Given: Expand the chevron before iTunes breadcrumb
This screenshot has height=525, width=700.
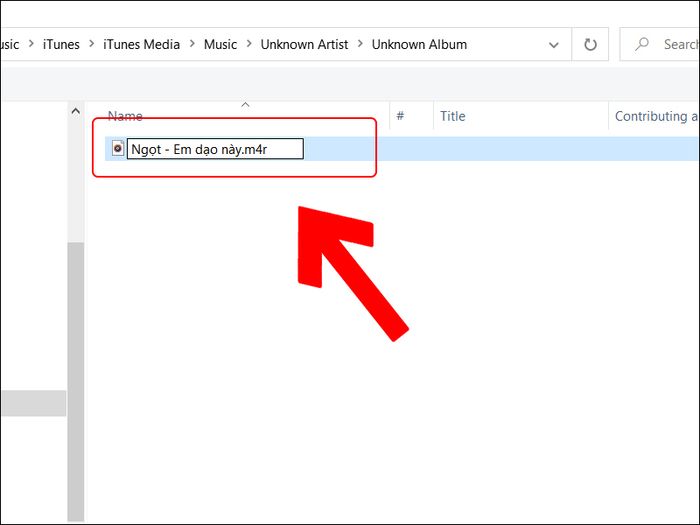Looking at the screenshot, I should pos(31,44).
